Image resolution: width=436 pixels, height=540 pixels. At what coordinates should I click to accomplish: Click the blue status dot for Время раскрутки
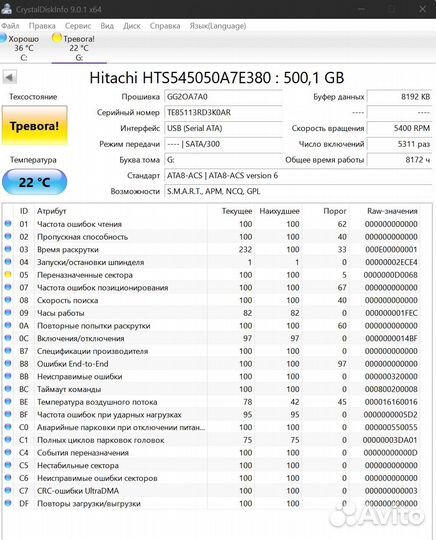point(8,249)
